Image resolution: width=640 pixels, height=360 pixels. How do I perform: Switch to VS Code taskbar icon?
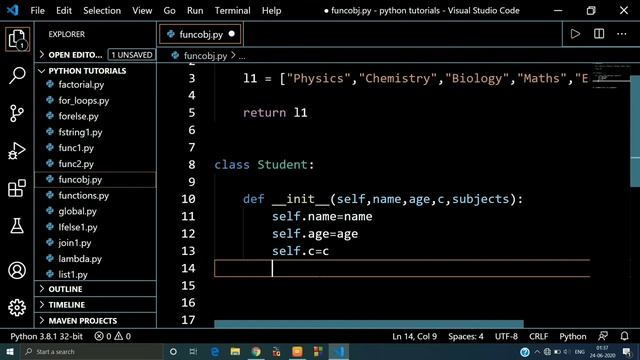(x=339, y=351)
